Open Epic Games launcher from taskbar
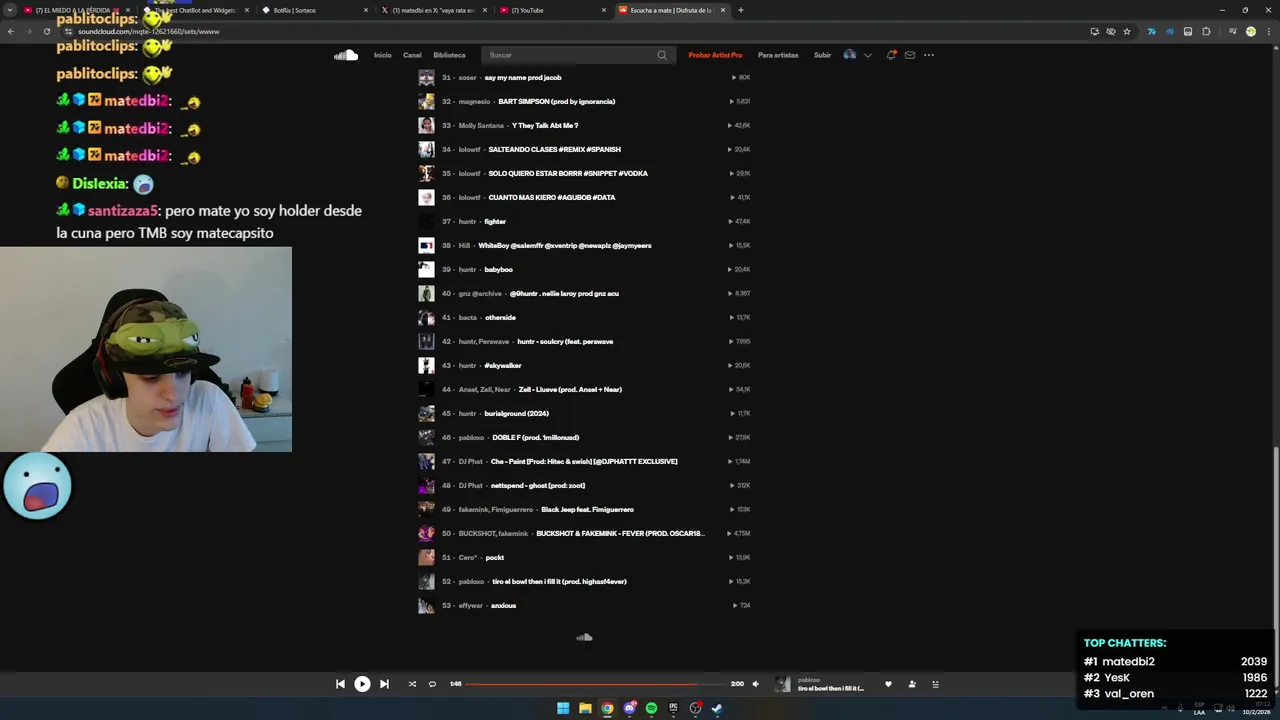 click(673, 708)
